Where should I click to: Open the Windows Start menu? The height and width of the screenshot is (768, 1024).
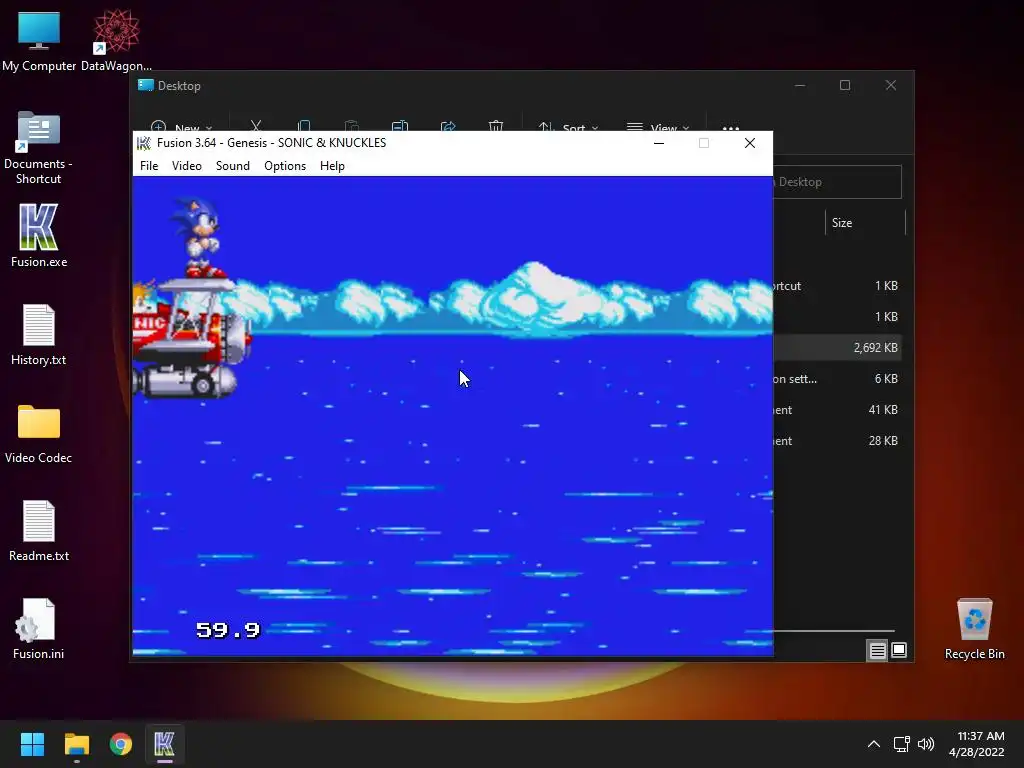click(32, 744)
